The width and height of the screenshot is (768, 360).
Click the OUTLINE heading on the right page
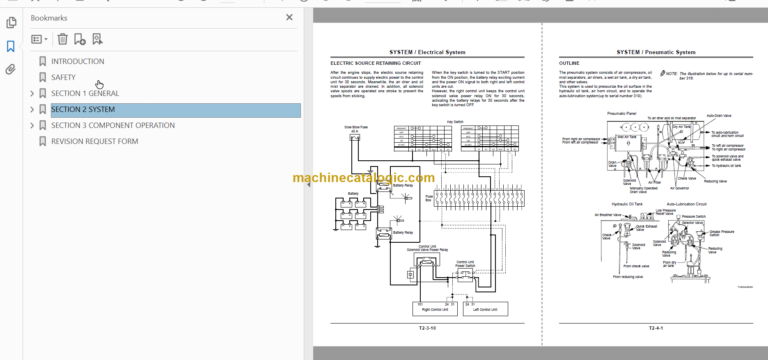[x=569, y=63]
